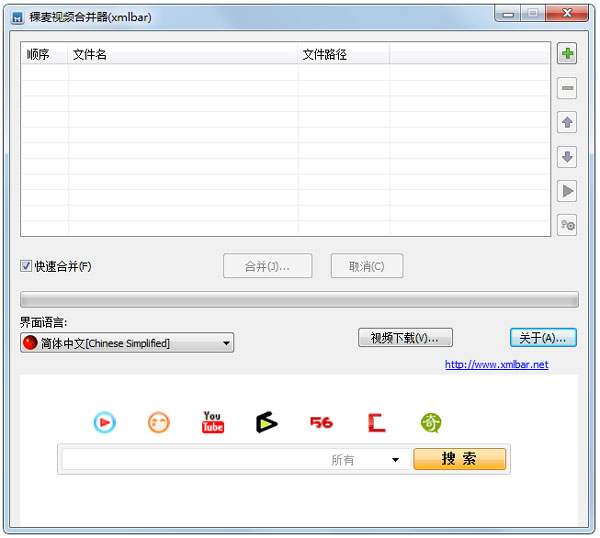This screenshot has height=538, width=600.
Task: Open the 界面语言 language dropdown
Action: click(127, 343)
